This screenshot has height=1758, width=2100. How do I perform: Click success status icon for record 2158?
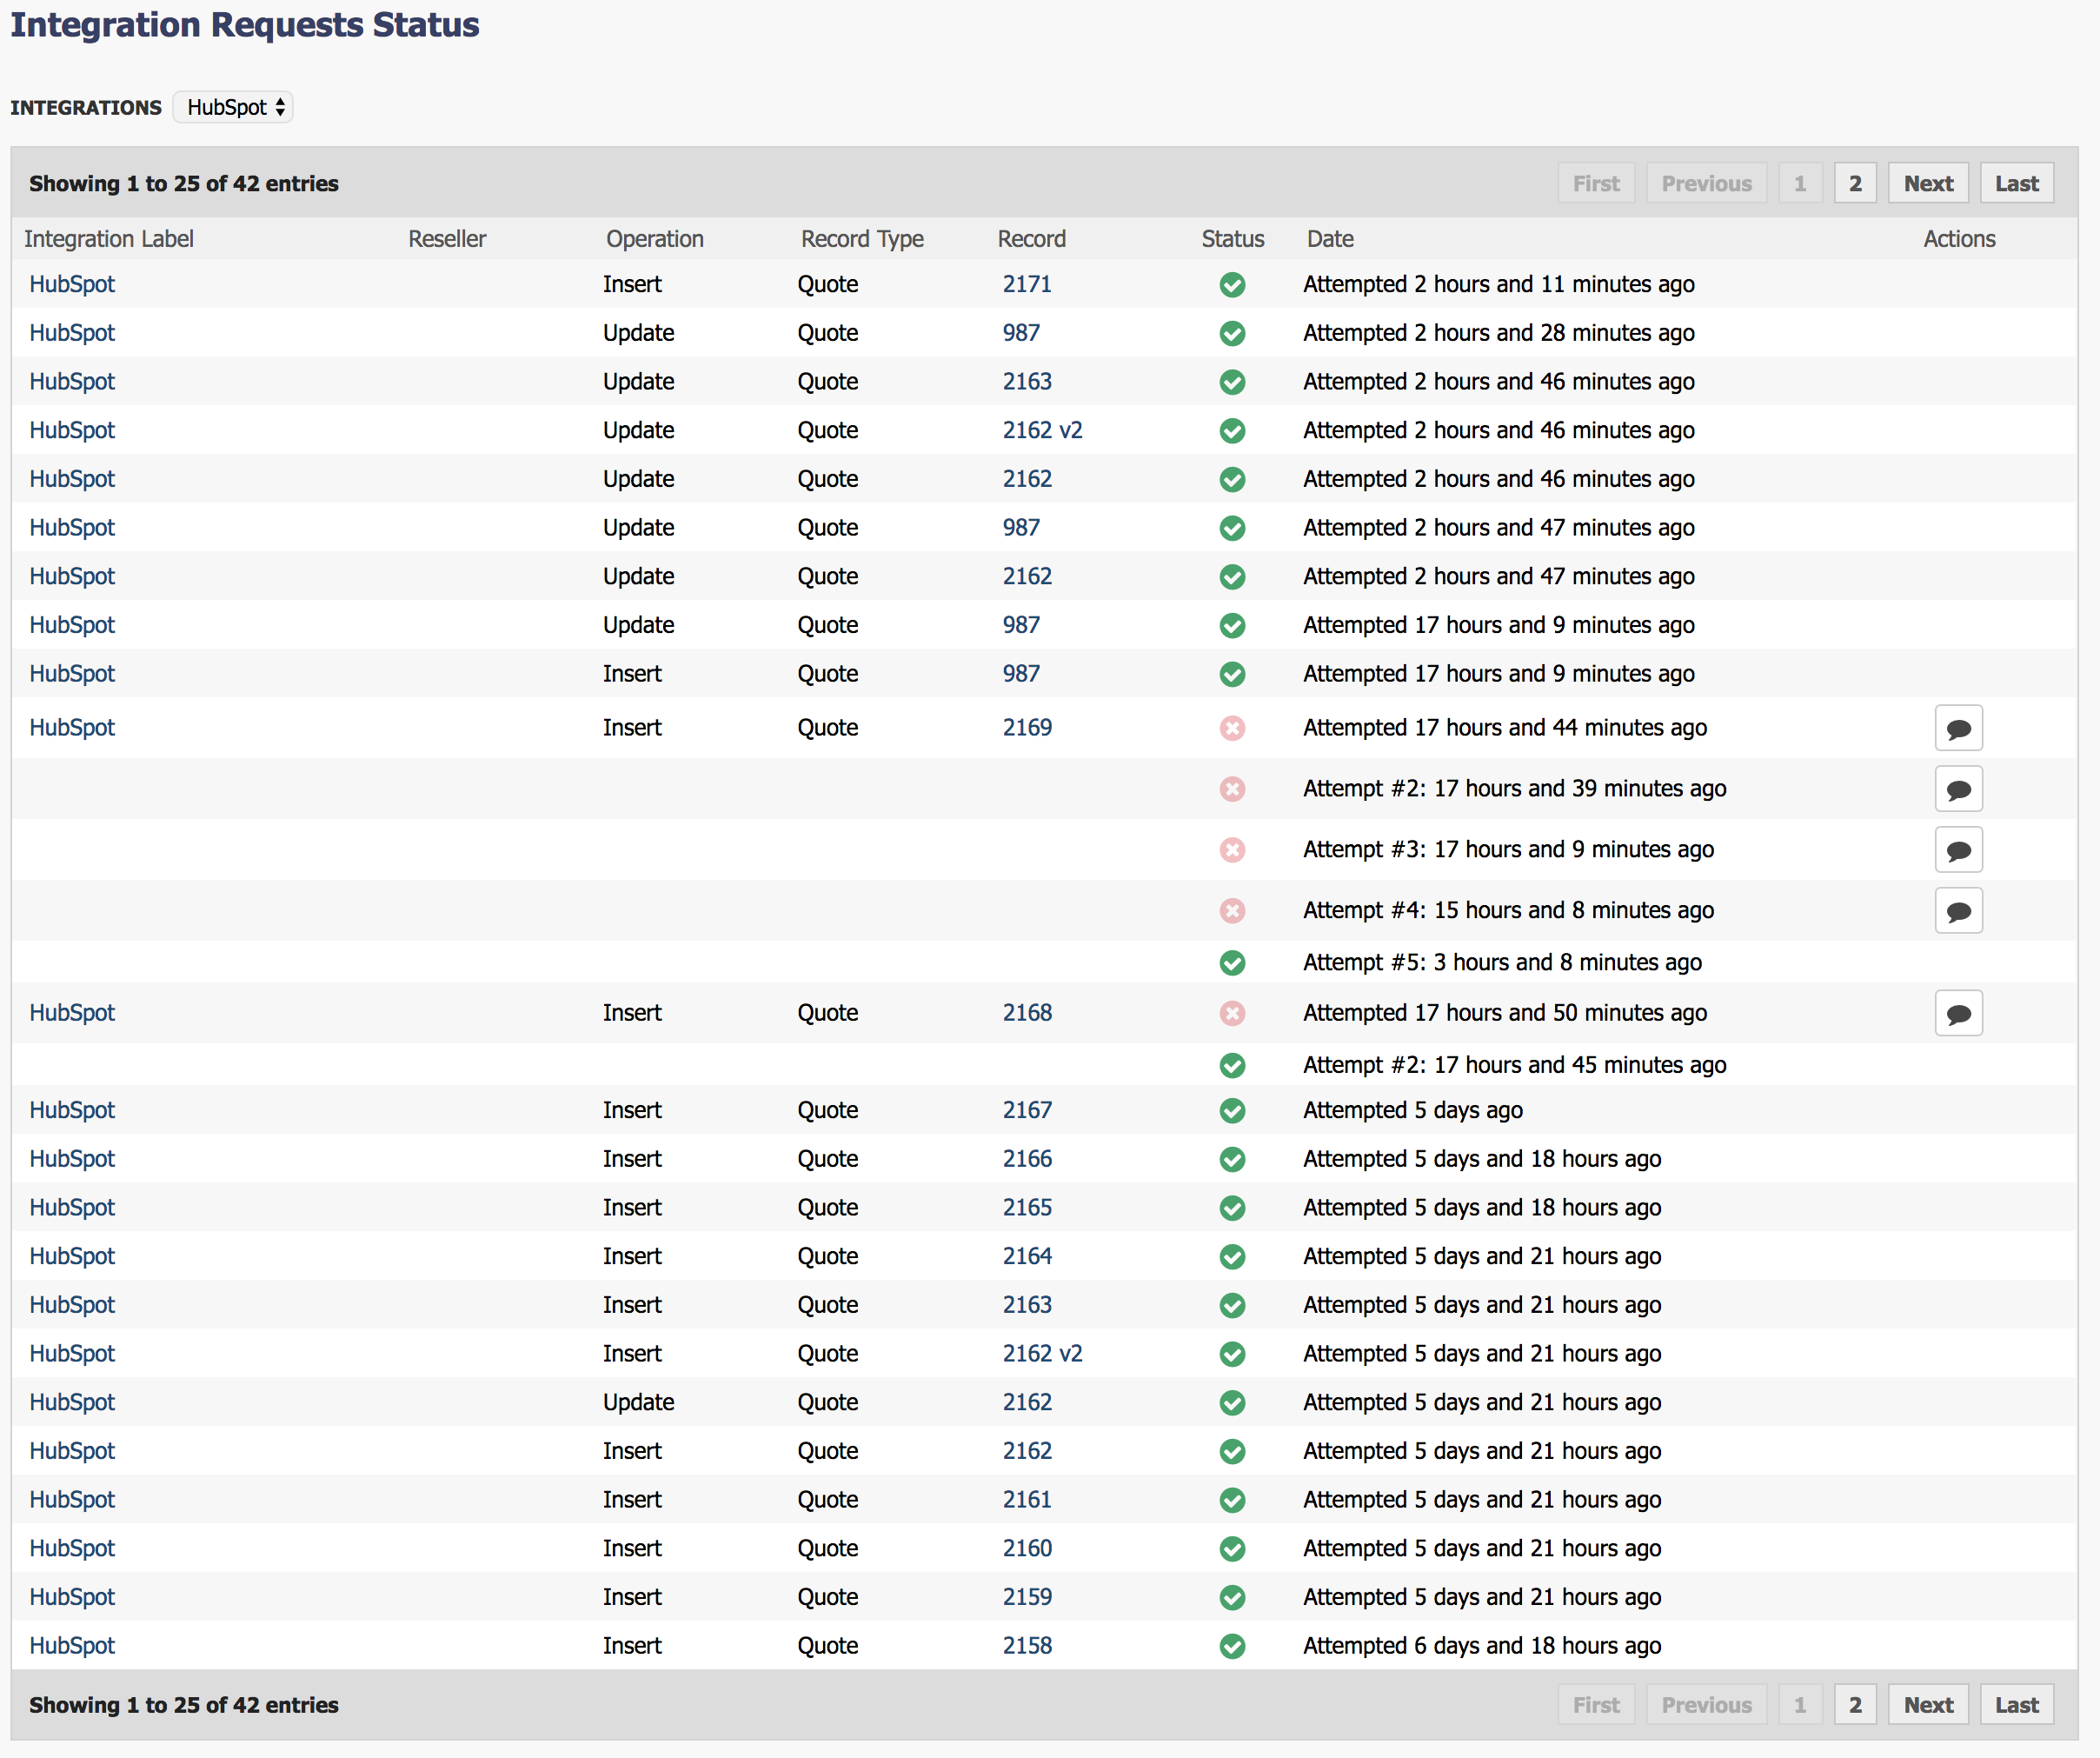[x=1232, y=1646]
